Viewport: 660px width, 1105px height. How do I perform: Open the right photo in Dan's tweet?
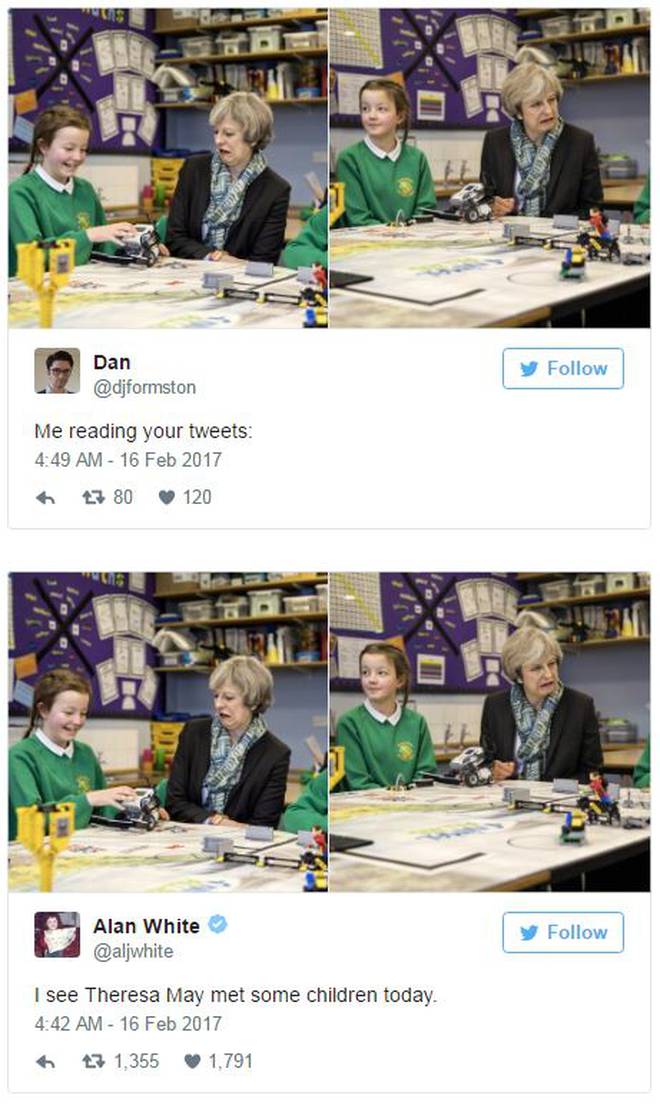pyautogui.click(x=490, y=168)
